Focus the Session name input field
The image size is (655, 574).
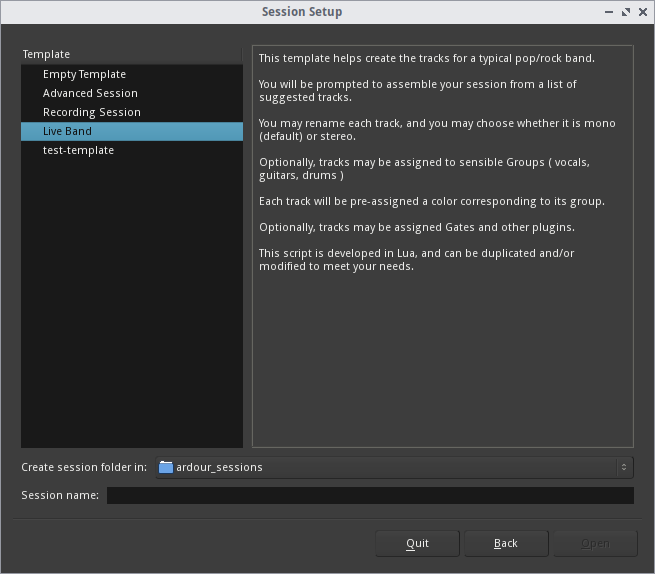point(370,495)
